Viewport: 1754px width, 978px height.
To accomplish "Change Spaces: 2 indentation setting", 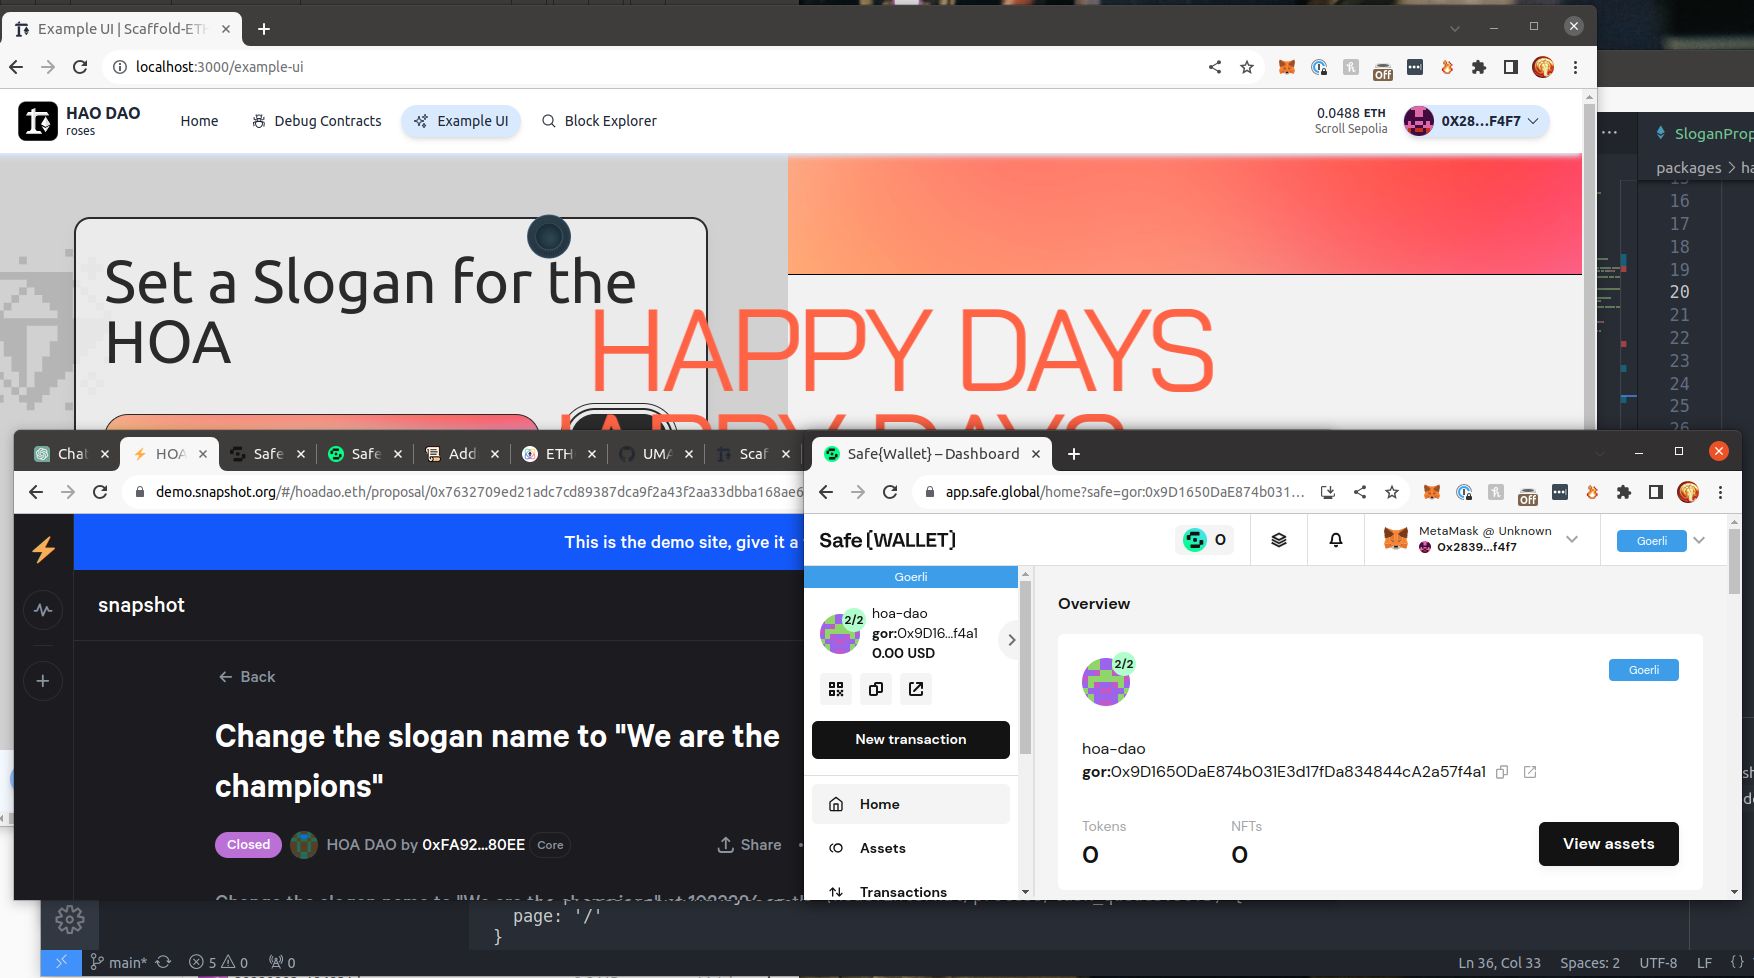I will coord(1590,963).
